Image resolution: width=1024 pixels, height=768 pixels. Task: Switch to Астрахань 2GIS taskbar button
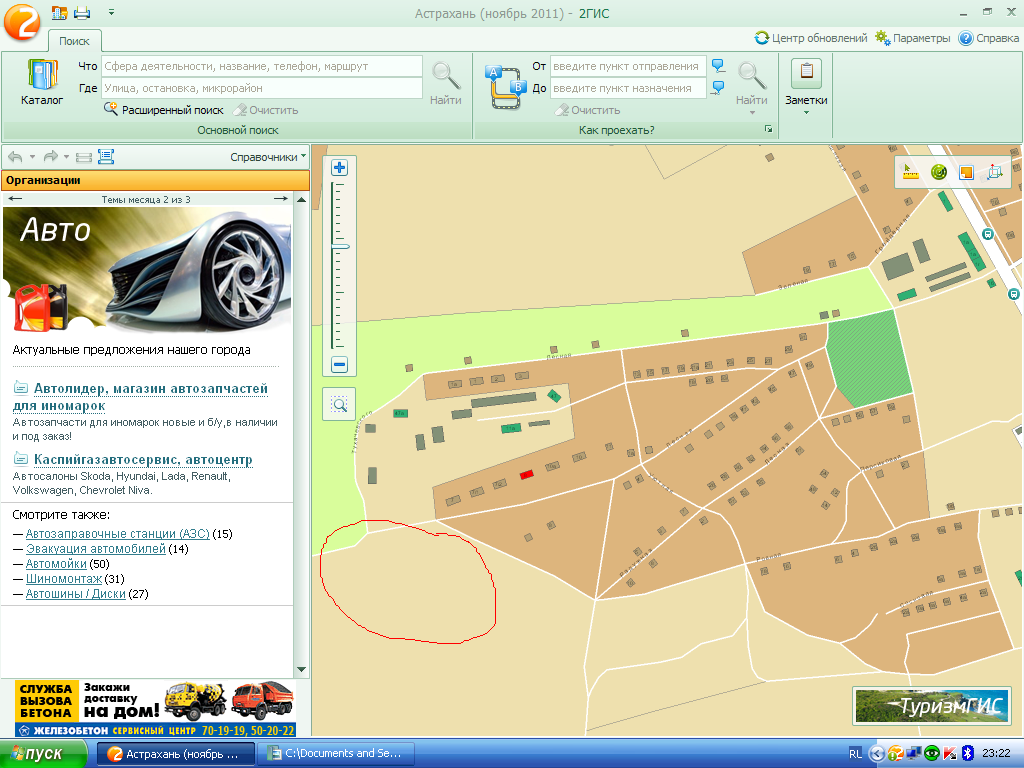[x=175, y=754]
